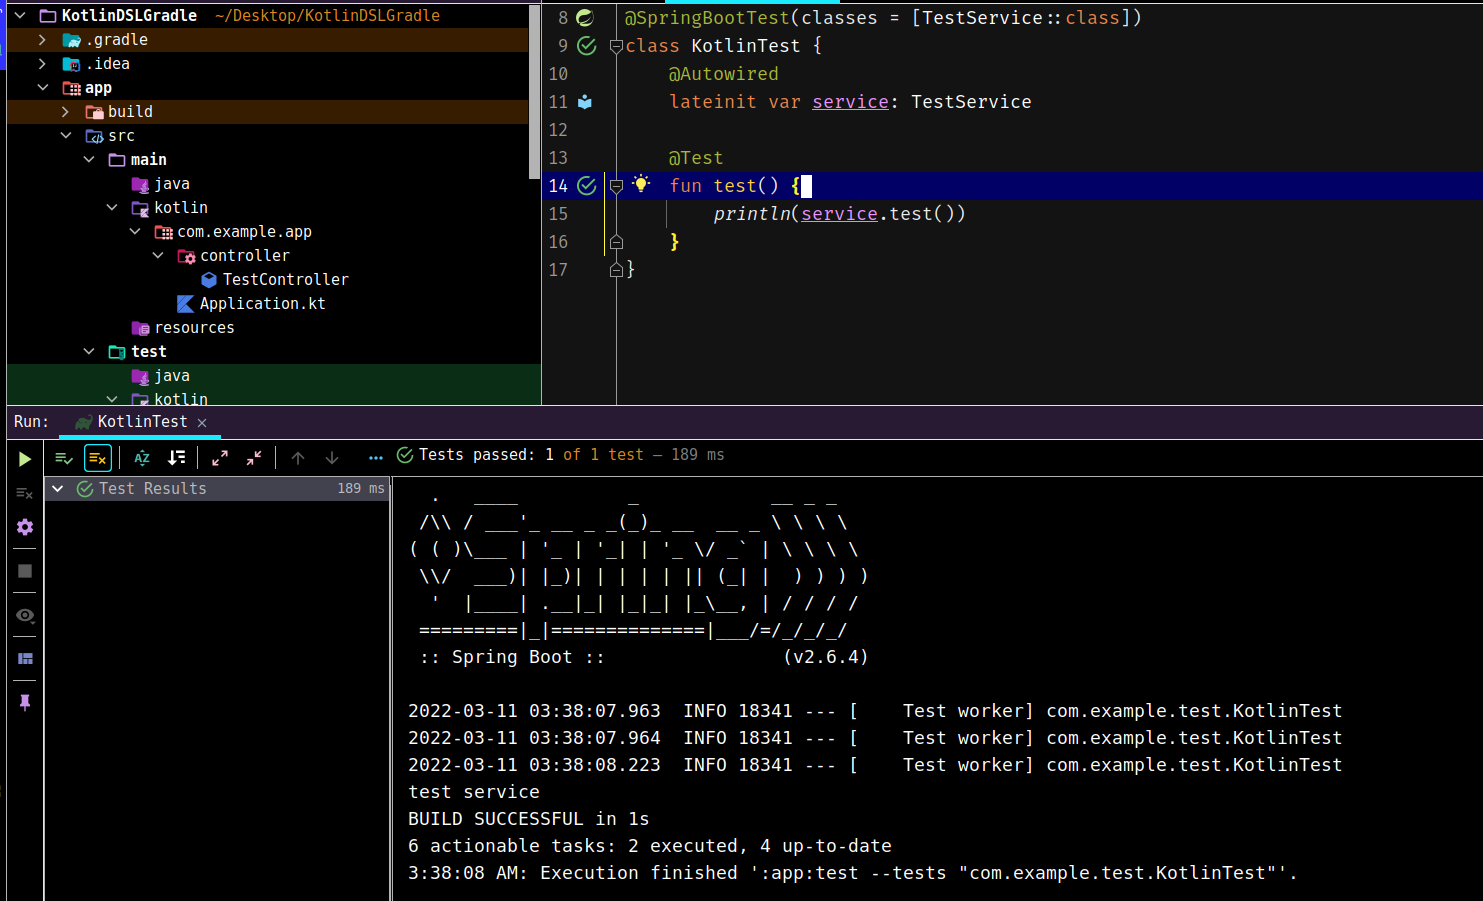Click line number 12 in the gutter
The width and height of the screenshot is (1483, 901).
click(558, 130)
